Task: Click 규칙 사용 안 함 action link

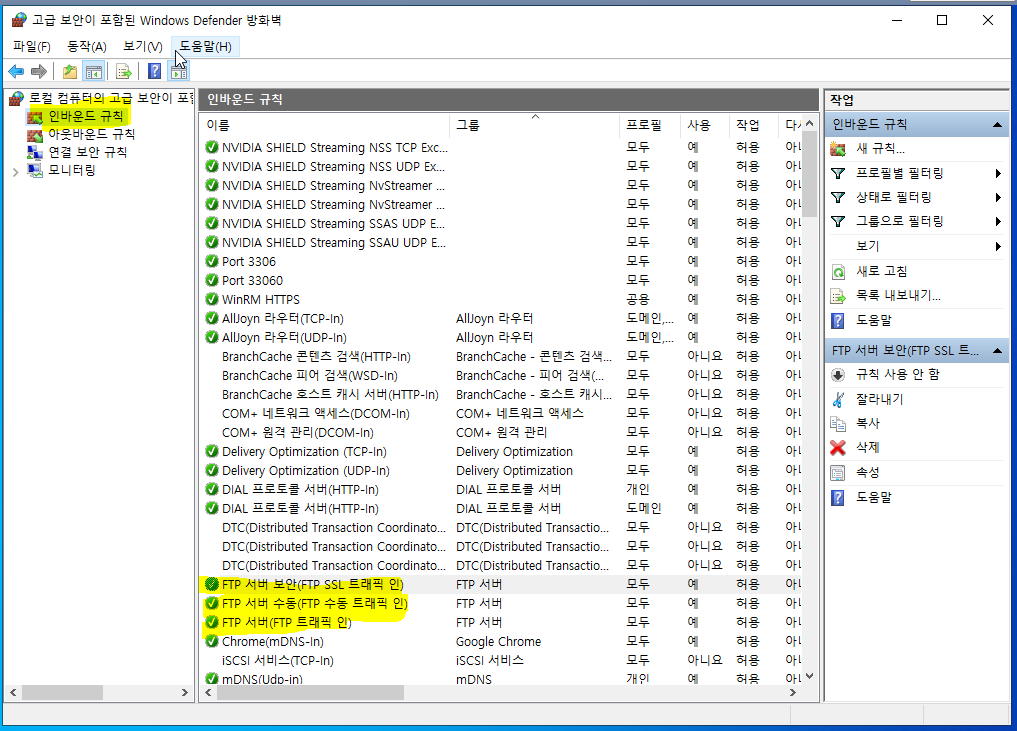Action: click(x=898, y=374)
